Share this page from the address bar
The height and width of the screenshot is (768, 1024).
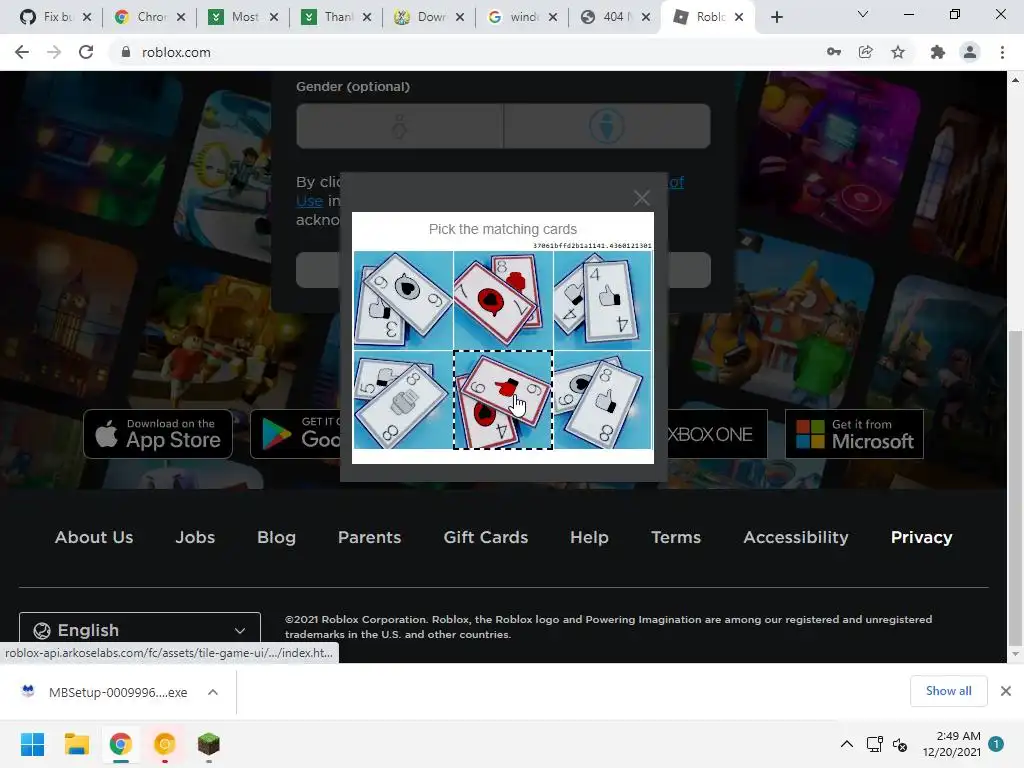point(866,52)
